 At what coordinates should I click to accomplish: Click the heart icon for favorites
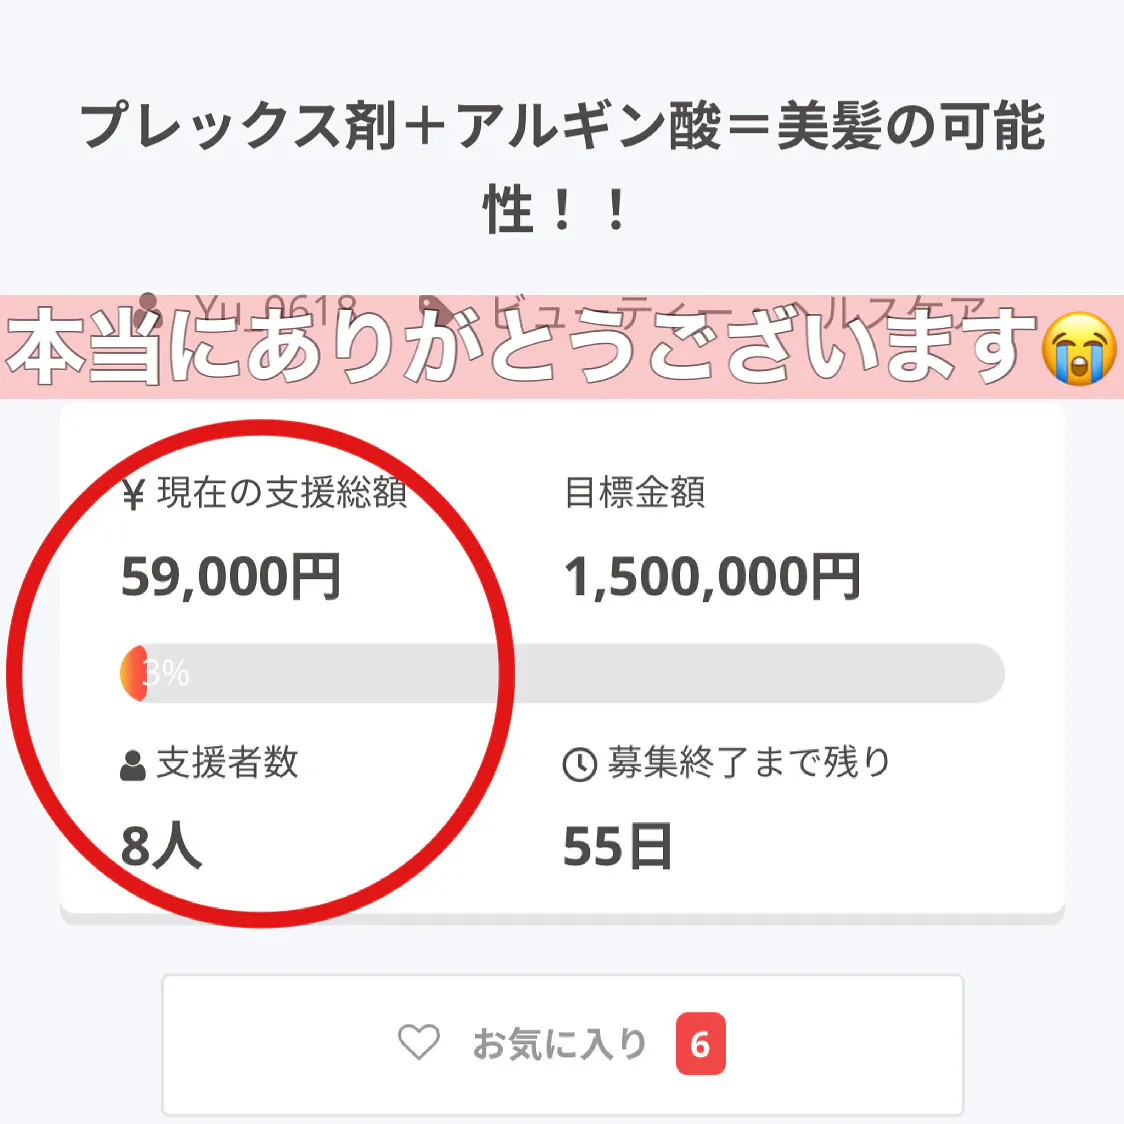(419, 1043)
